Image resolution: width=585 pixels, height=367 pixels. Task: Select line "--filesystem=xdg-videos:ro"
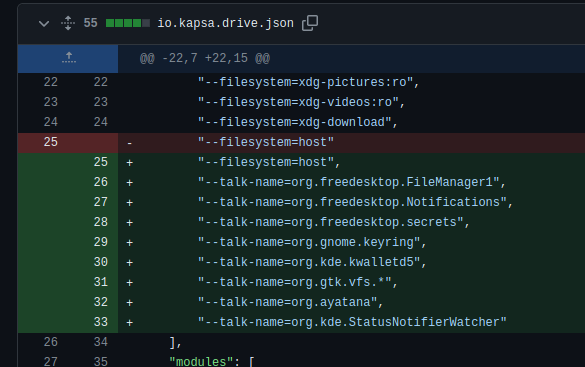click(x=301, y=102)
